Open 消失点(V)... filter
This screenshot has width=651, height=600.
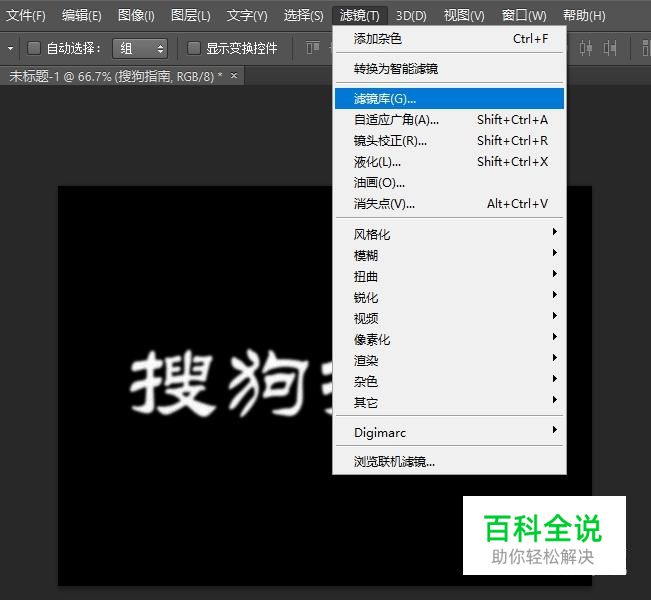450,204
